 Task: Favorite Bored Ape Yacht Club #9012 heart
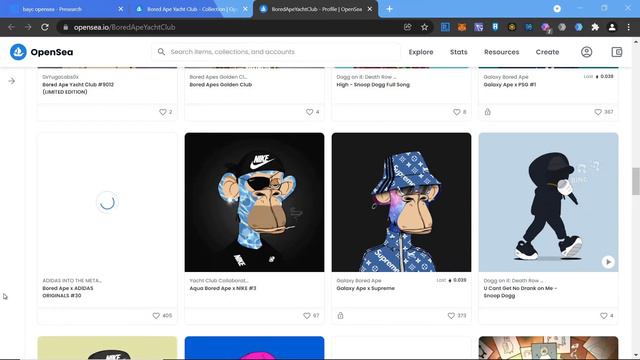tap(162, 112)
